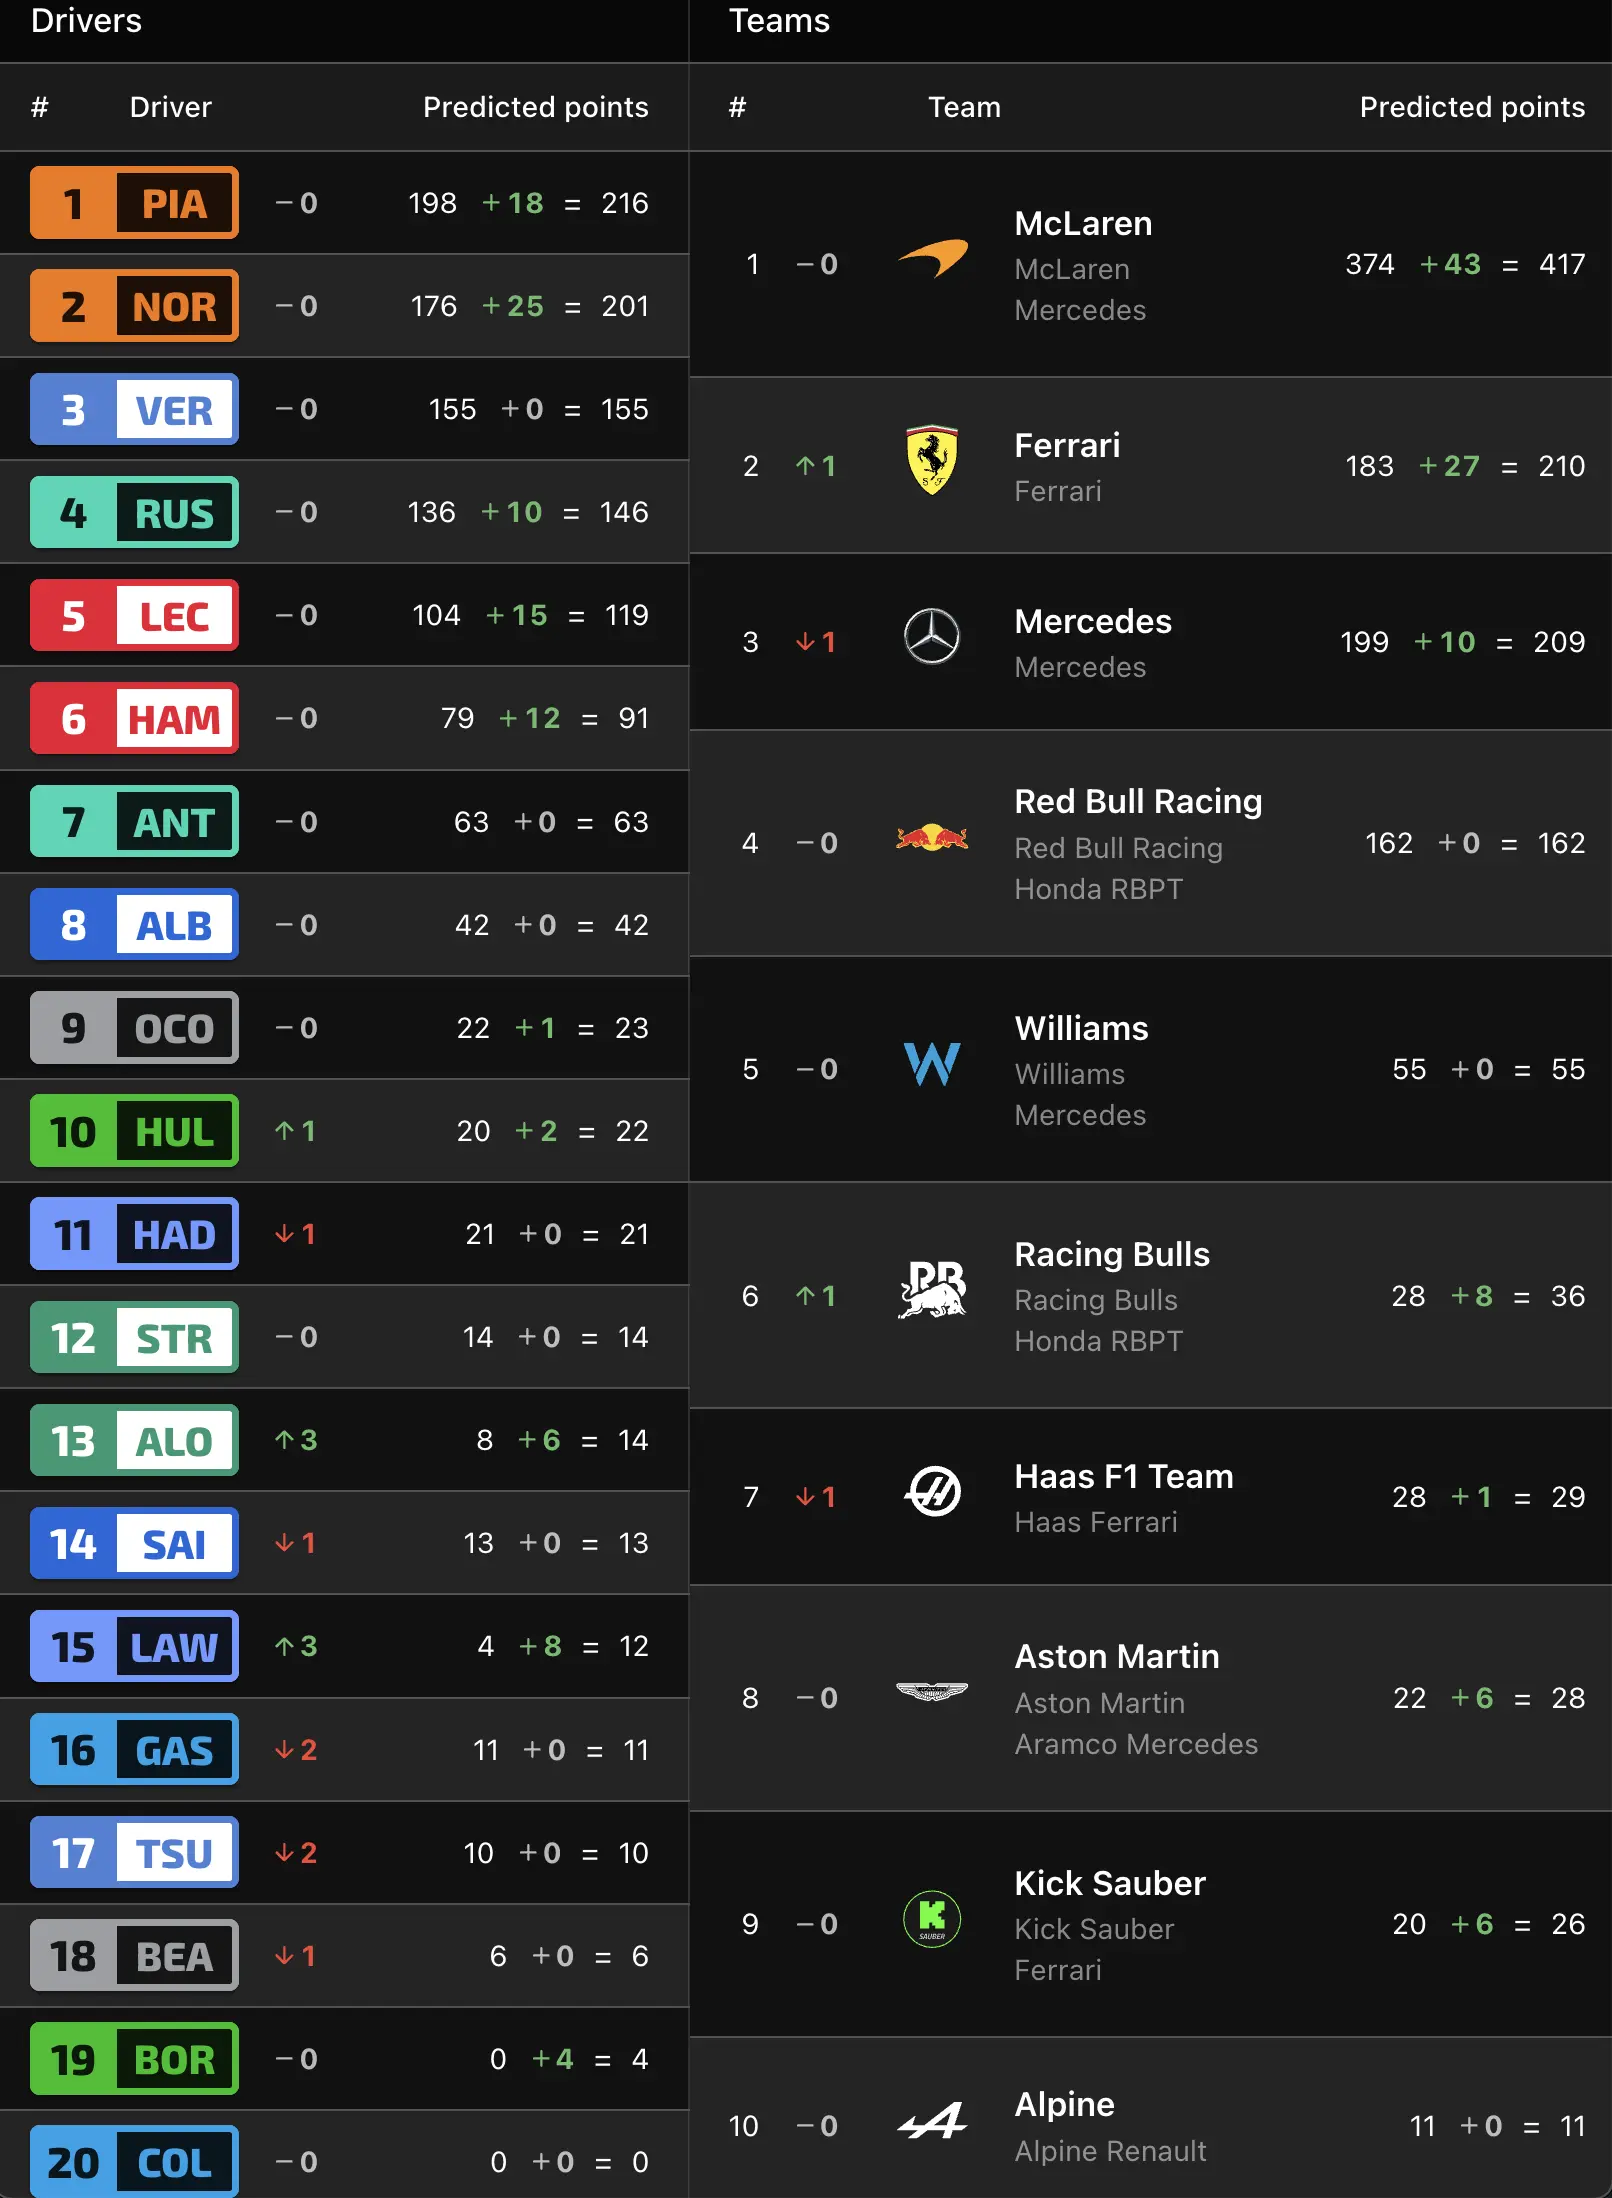Select the VER driver badge
1612x2198 pixels.
134,409
